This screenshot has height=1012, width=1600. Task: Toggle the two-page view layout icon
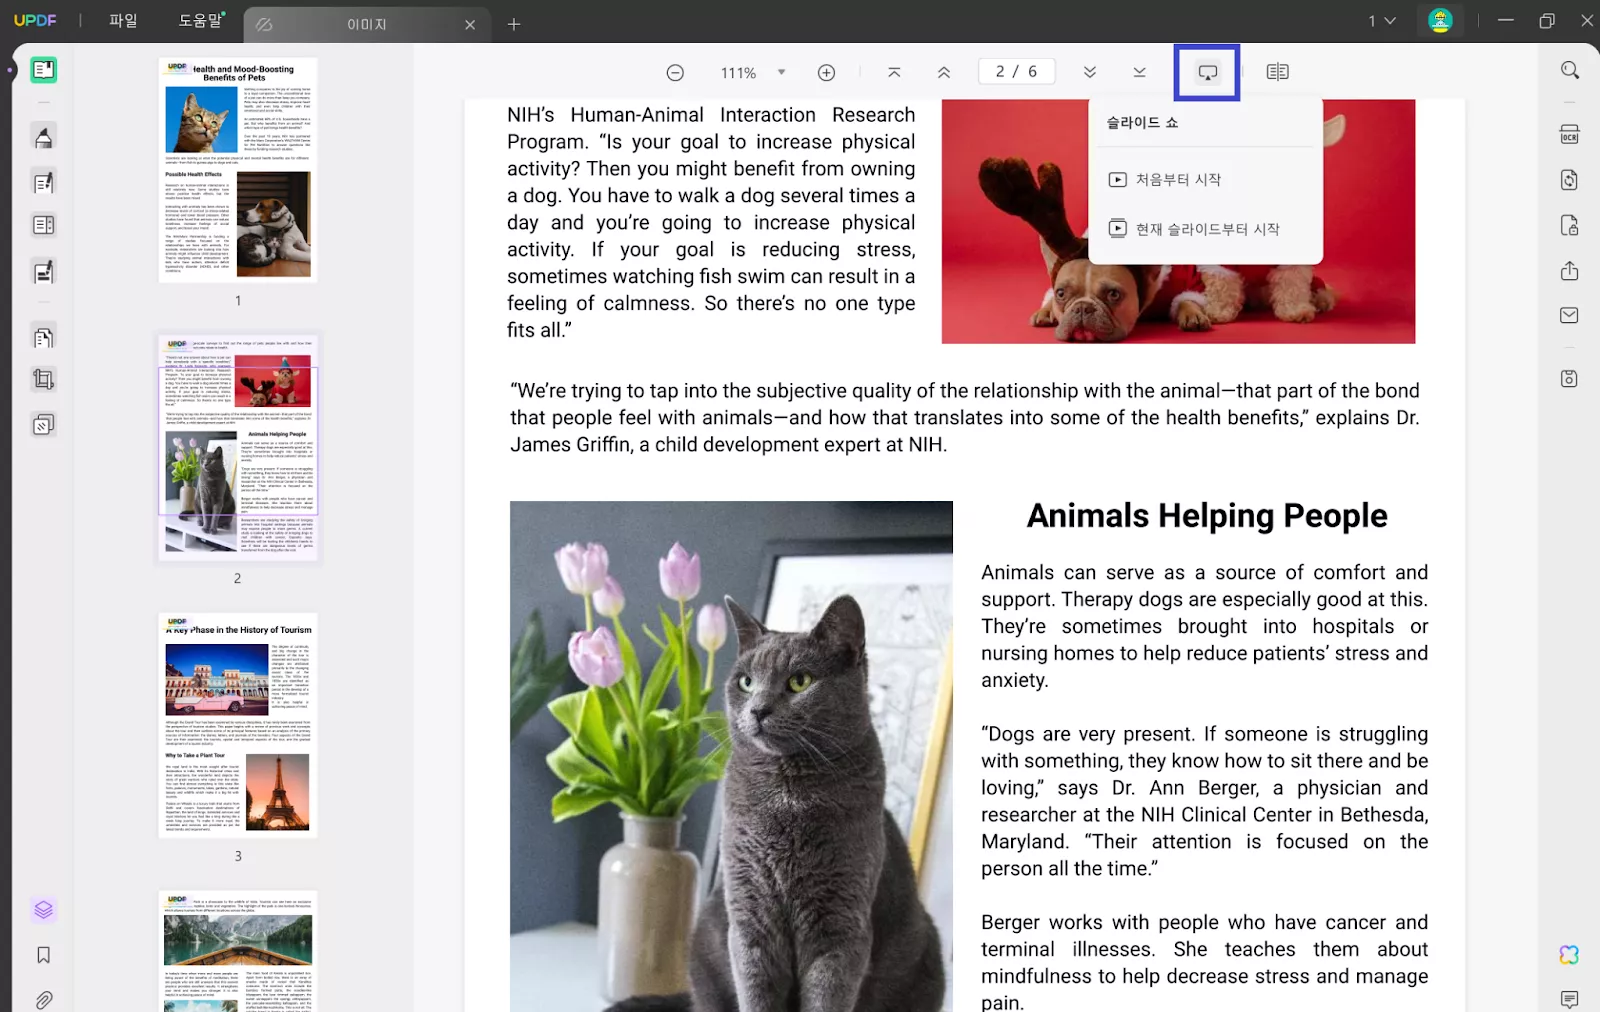(x=1277, y=72)
